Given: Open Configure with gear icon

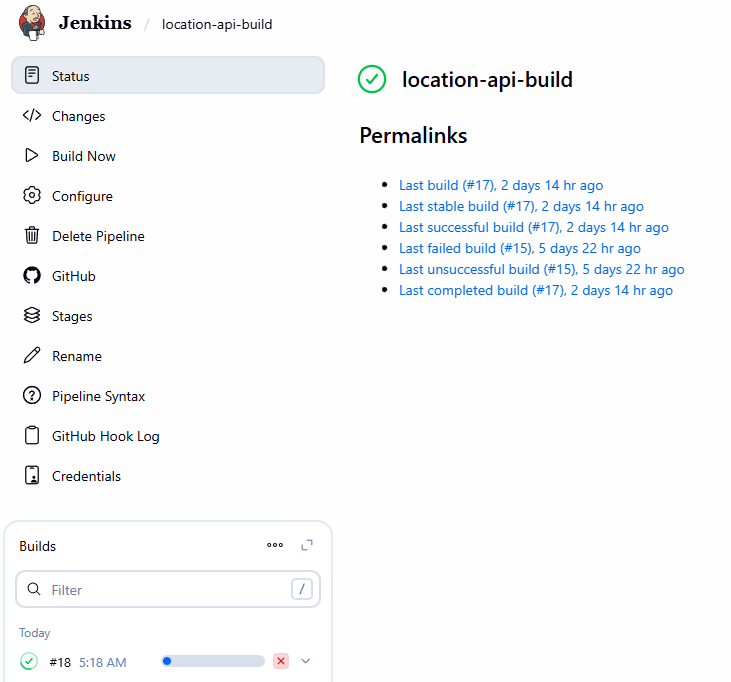Looking at the screenshot, I should point(32,196).
